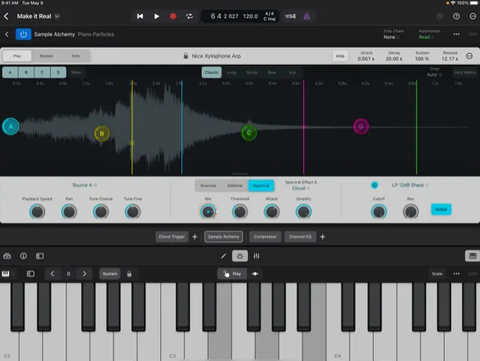Image resolution: width=480 pixels, height=361 pixels.
Task: Go back from Make it Real project
Action: coord(6,16)
